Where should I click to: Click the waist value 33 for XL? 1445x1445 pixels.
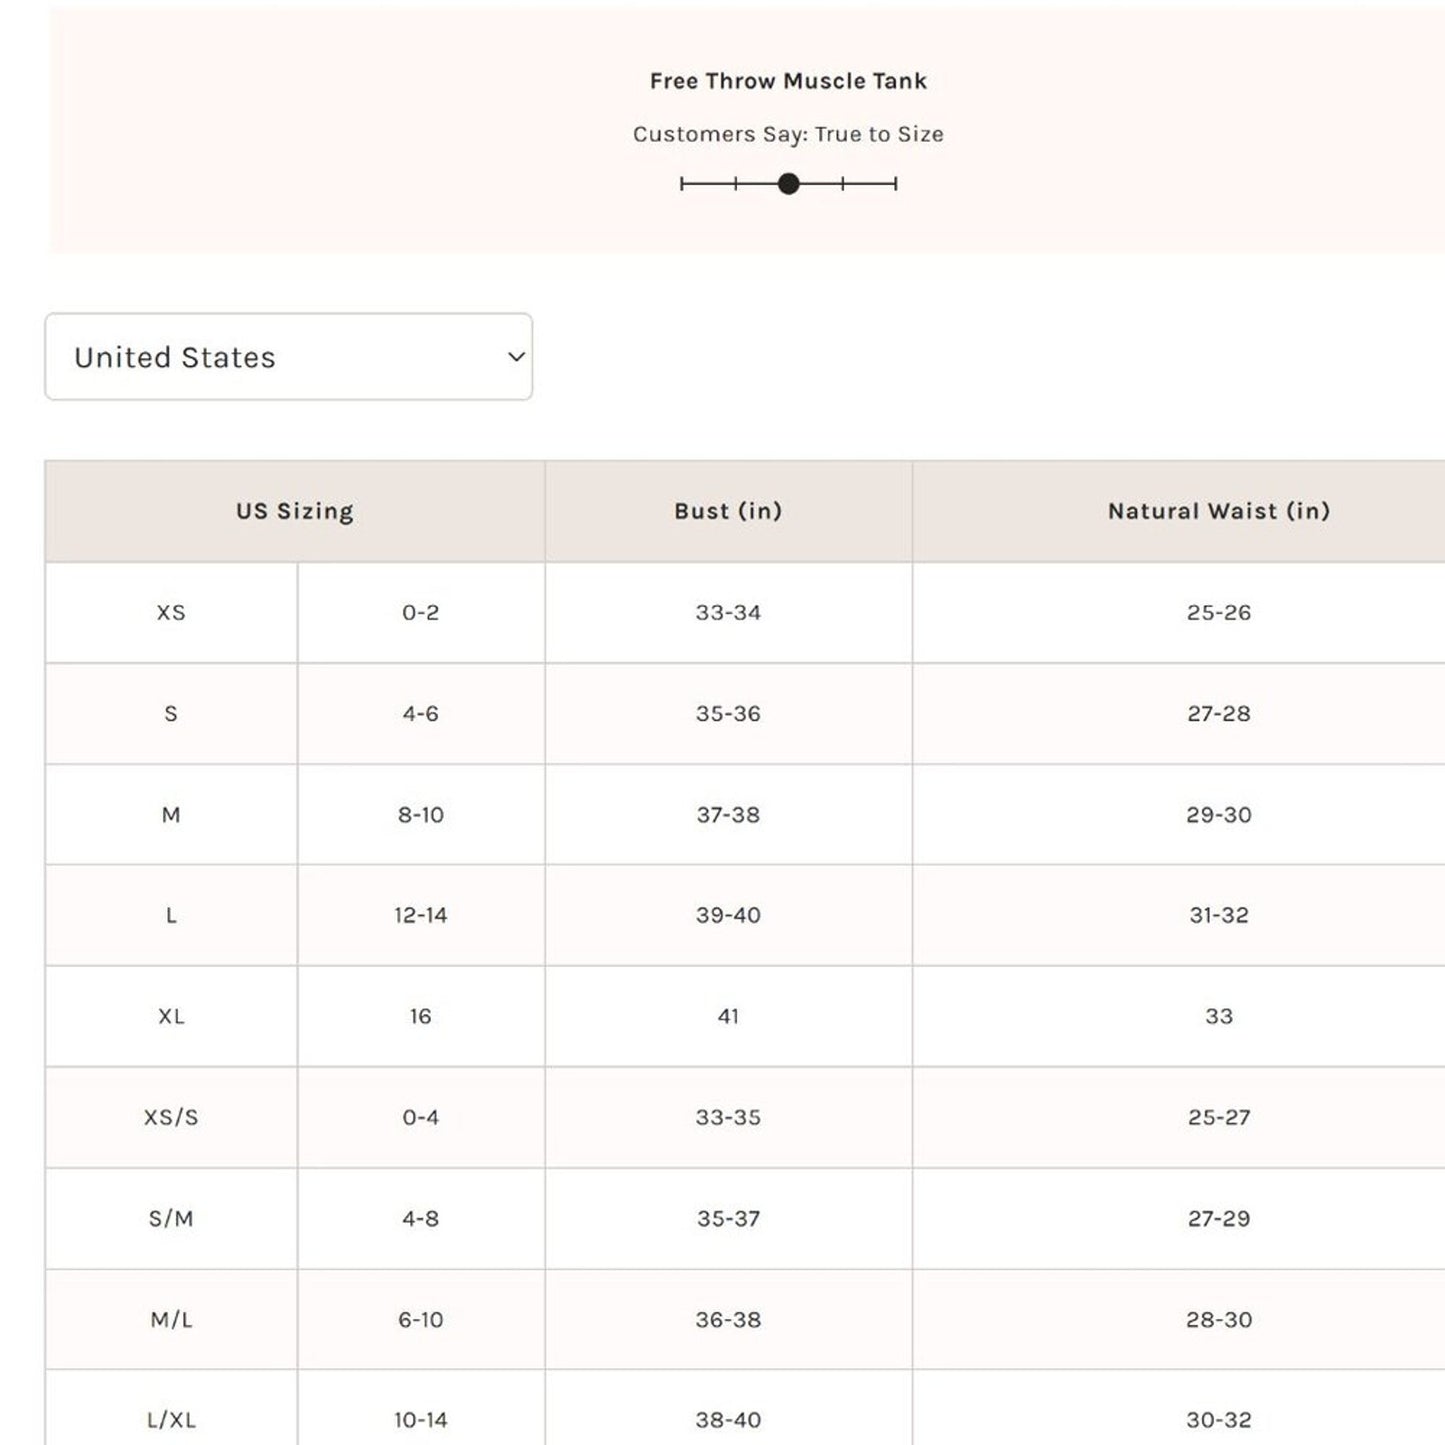1219,1016
